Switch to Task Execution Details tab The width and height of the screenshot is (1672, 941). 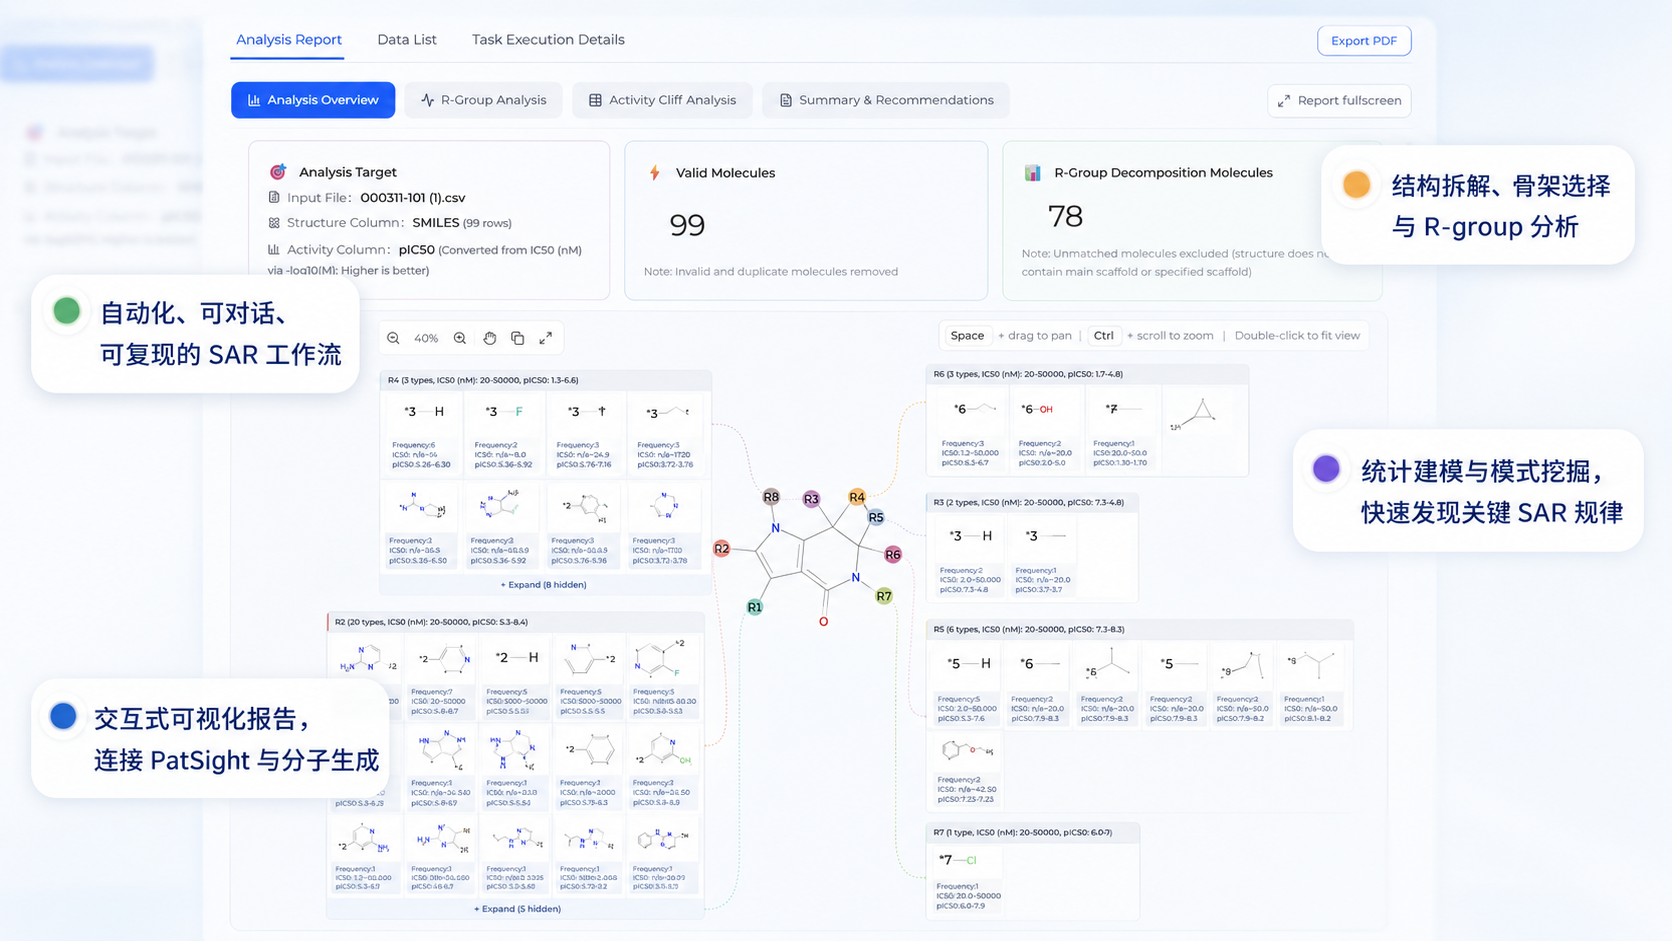[548, 40]
